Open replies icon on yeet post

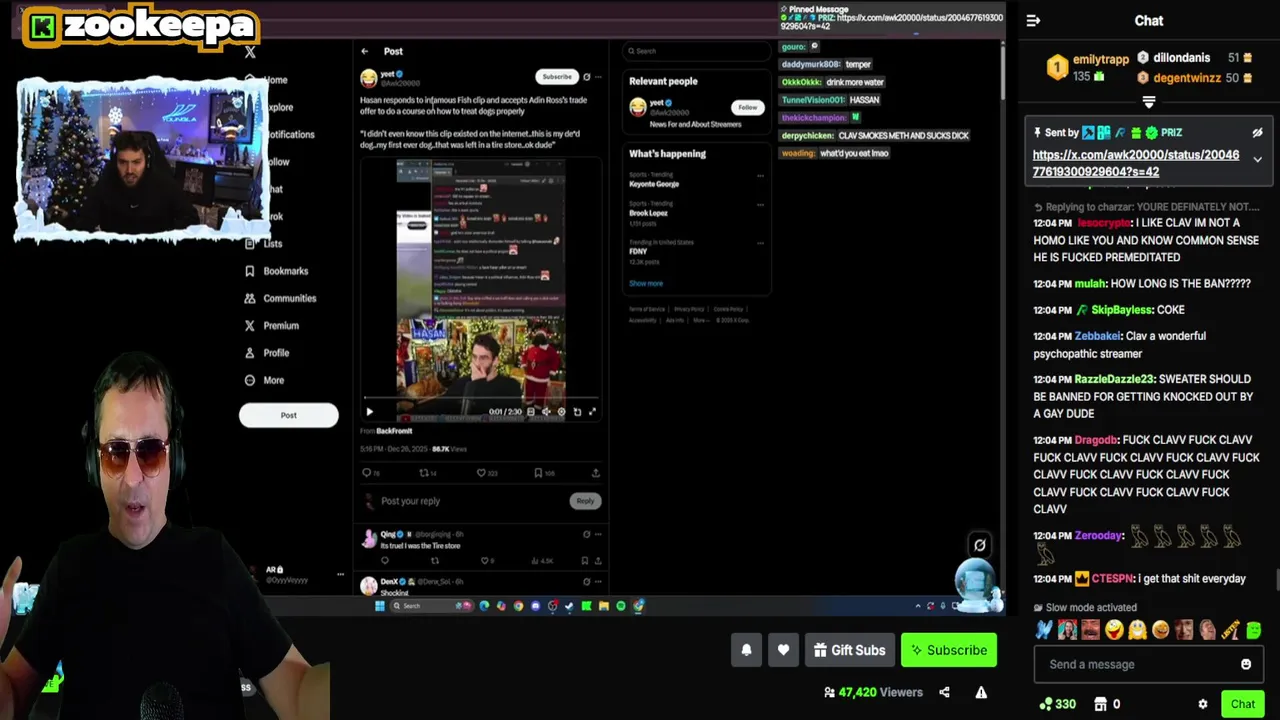[366, 473]
